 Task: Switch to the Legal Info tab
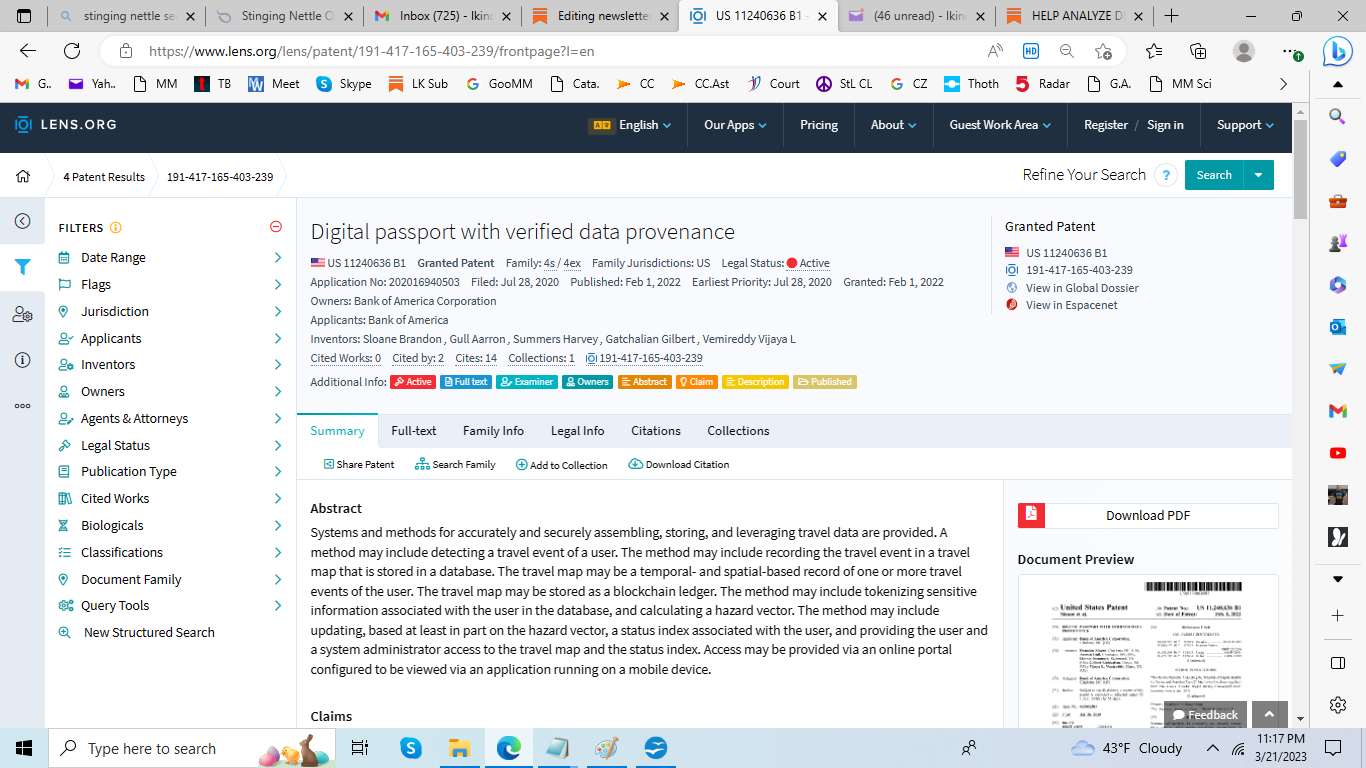[x=578, y=431]
